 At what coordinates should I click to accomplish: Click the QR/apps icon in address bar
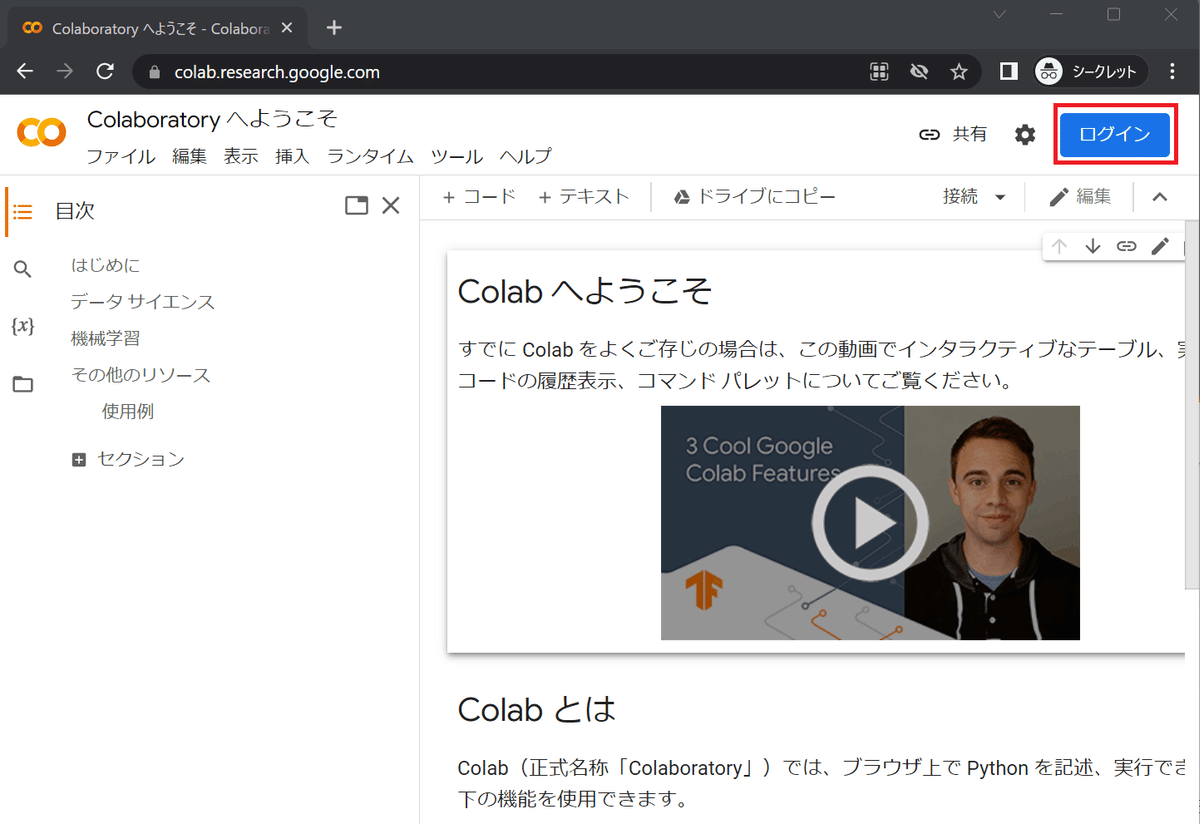tap(879, 72)
